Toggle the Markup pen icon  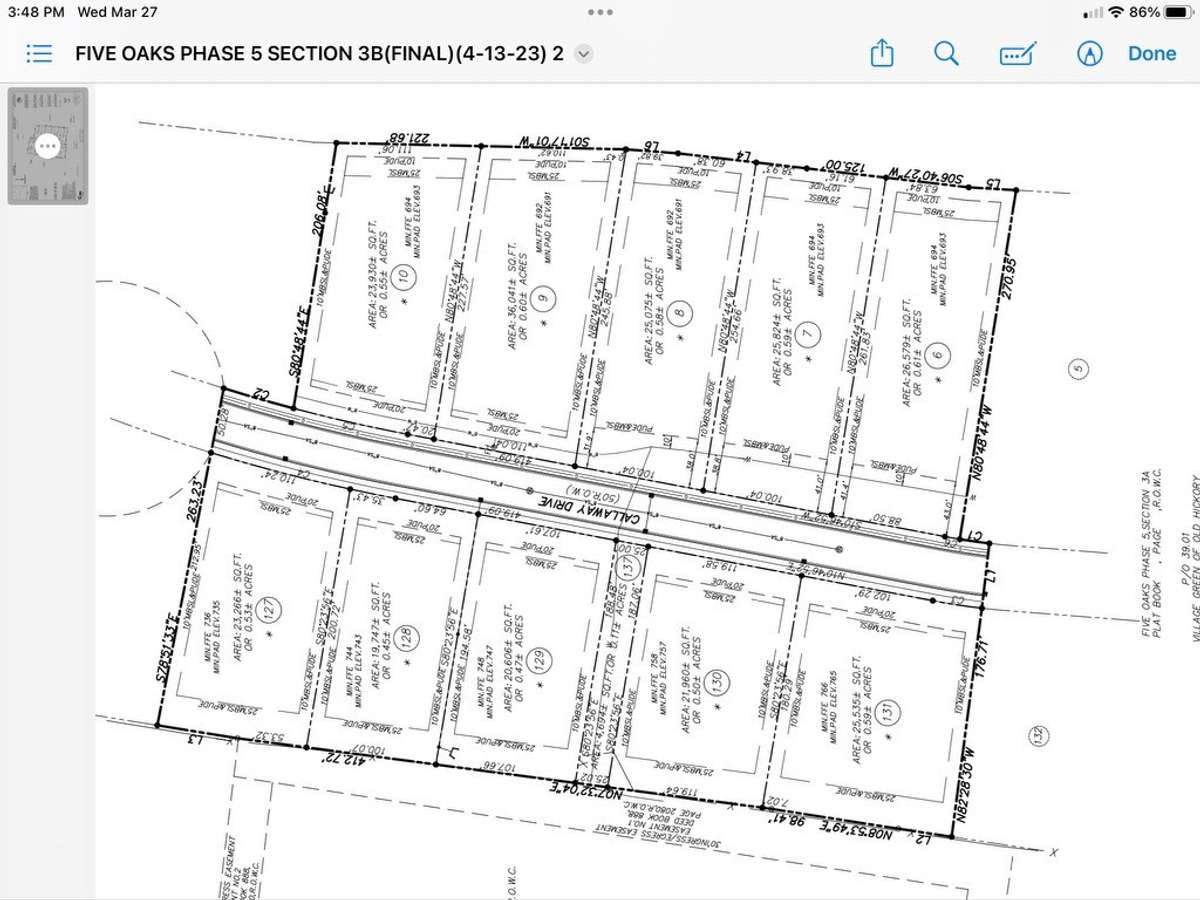(1089, 53)
